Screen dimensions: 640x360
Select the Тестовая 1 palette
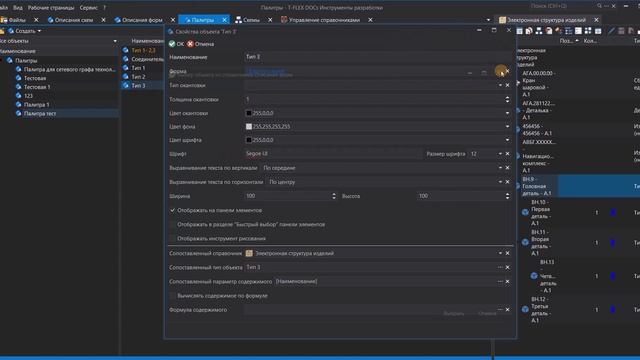[x=37, y=87]
